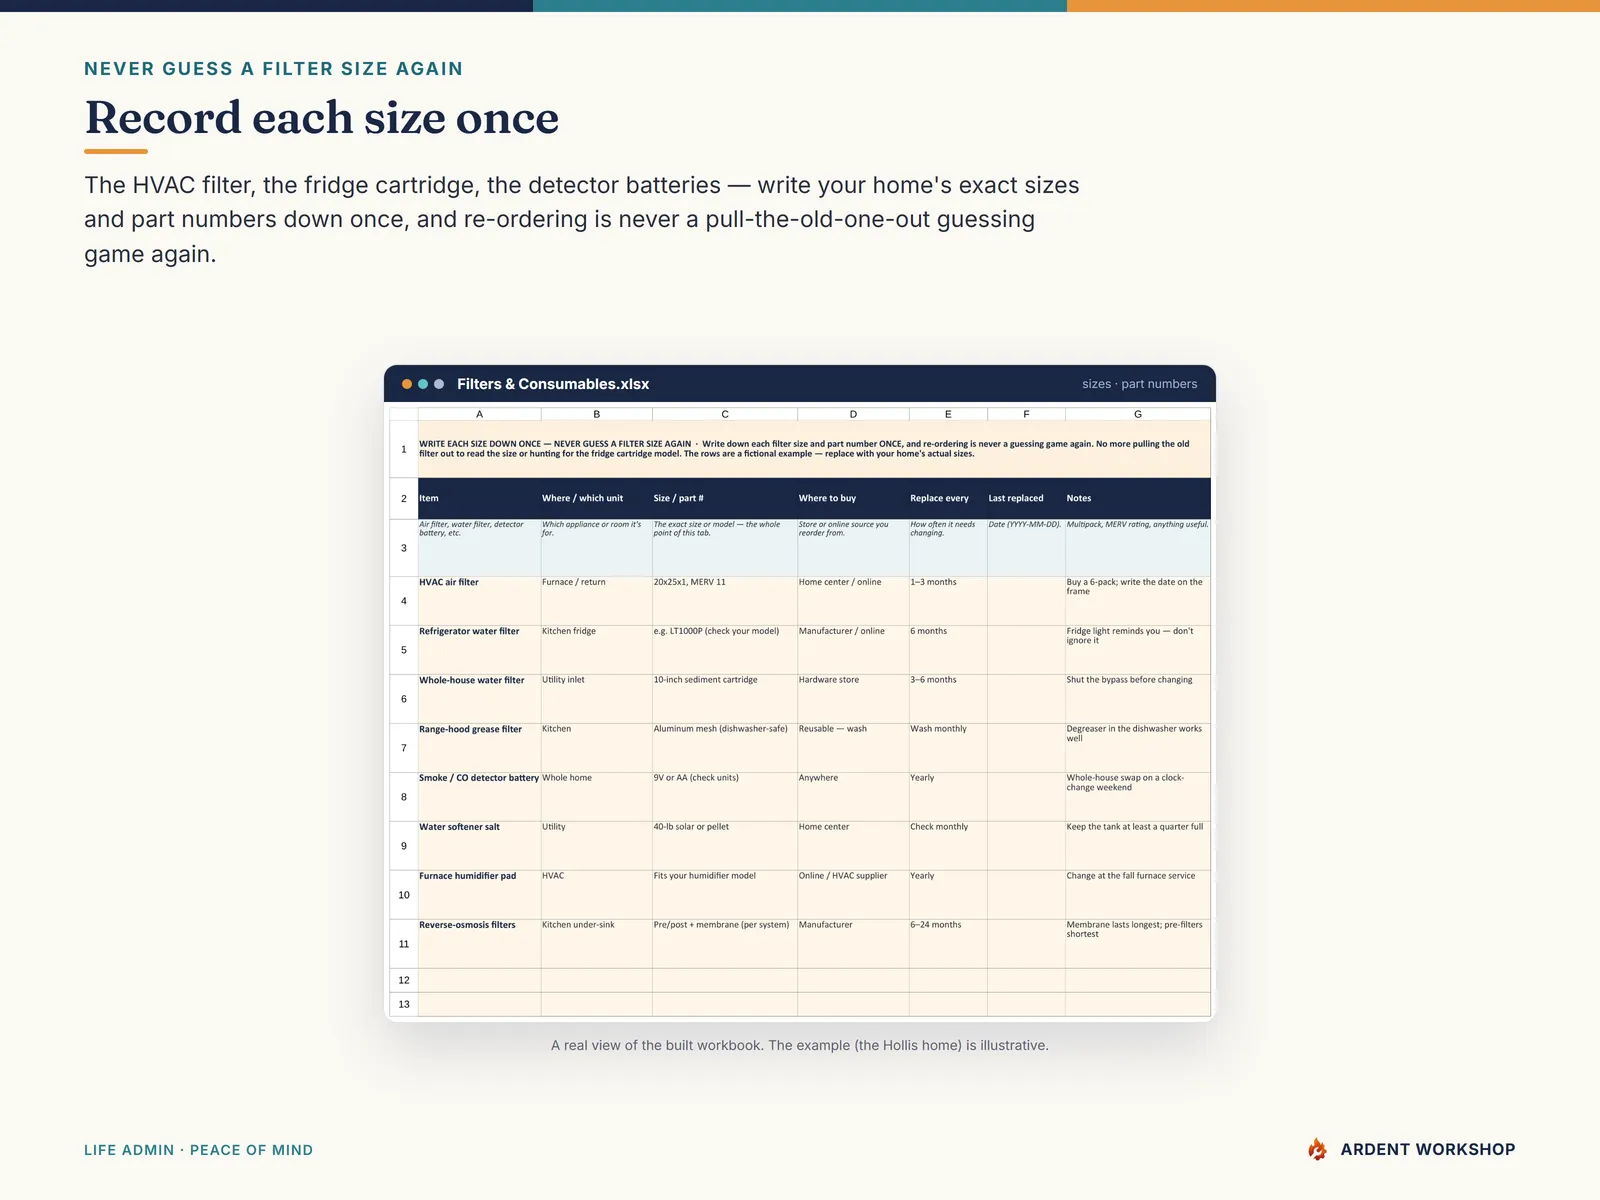Click the 'Reusable — wash' cell
Screen dimensions: 1600x1200
tap(853, 748)
